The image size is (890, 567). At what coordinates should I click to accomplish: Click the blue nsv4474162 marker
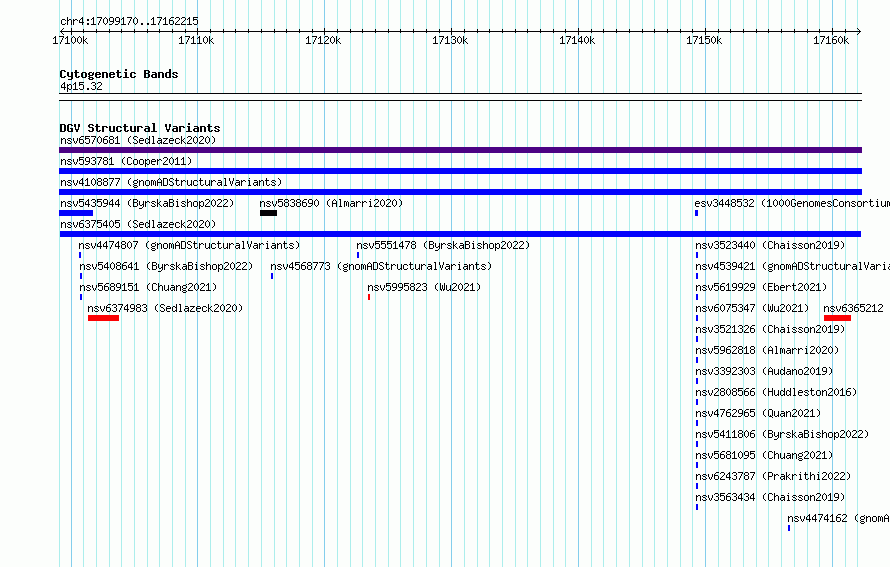coord(789,528)
